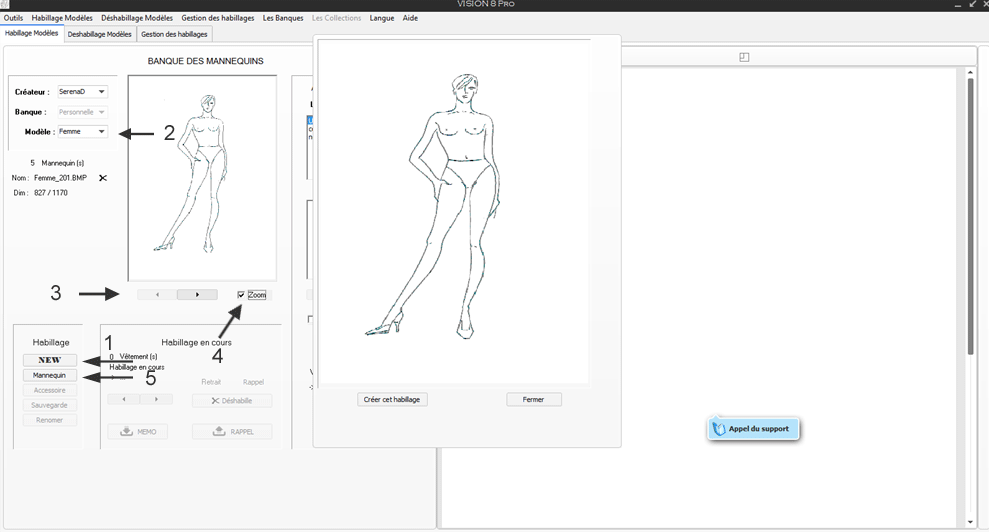Uncheck the Zoom checkbox
The image size is (989, 532).
coord(241,295)
